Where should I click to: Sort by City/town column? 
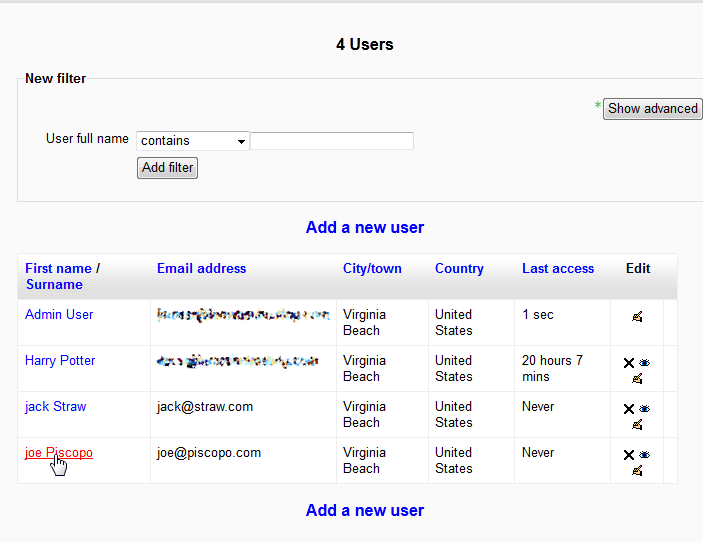tap(372, 268)
